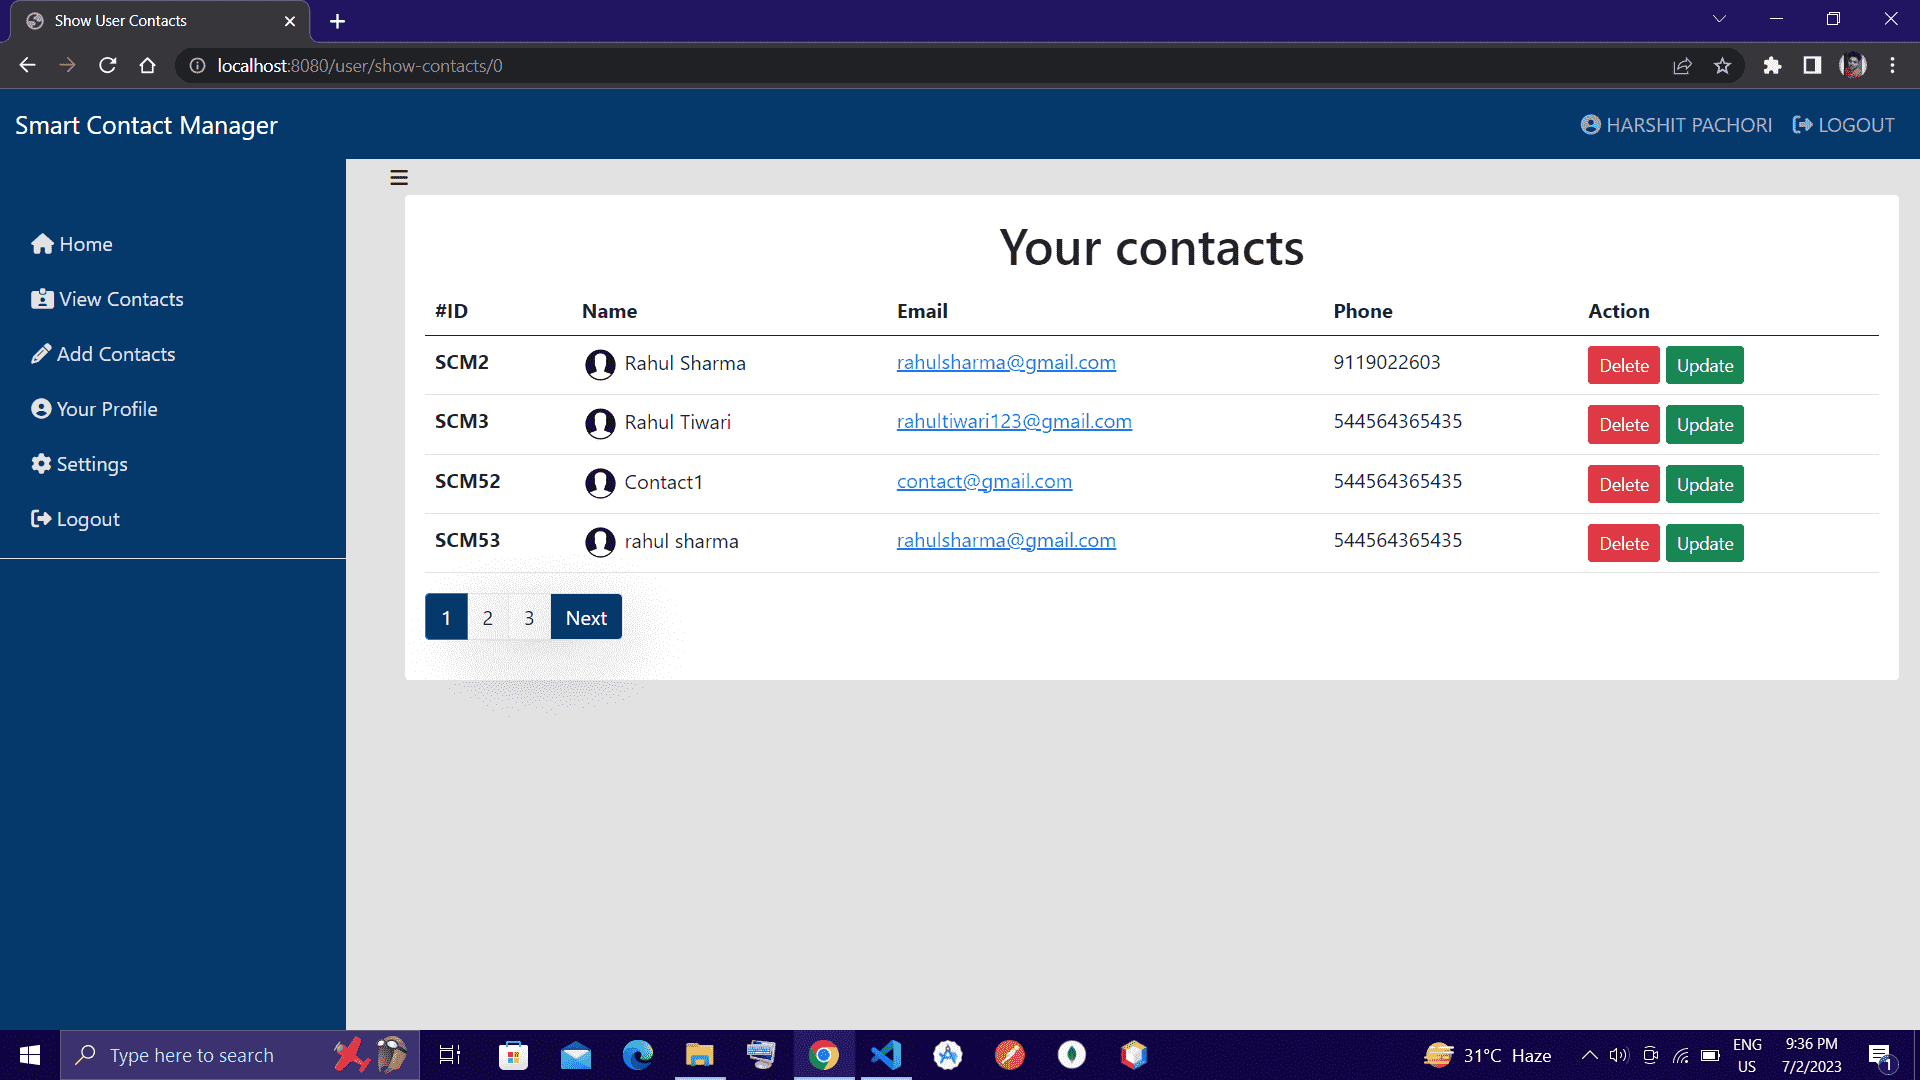Click Rahul Sharma's profile avatar in SCM2 row
1920x1080 pixels.
[x=600, y=364]
